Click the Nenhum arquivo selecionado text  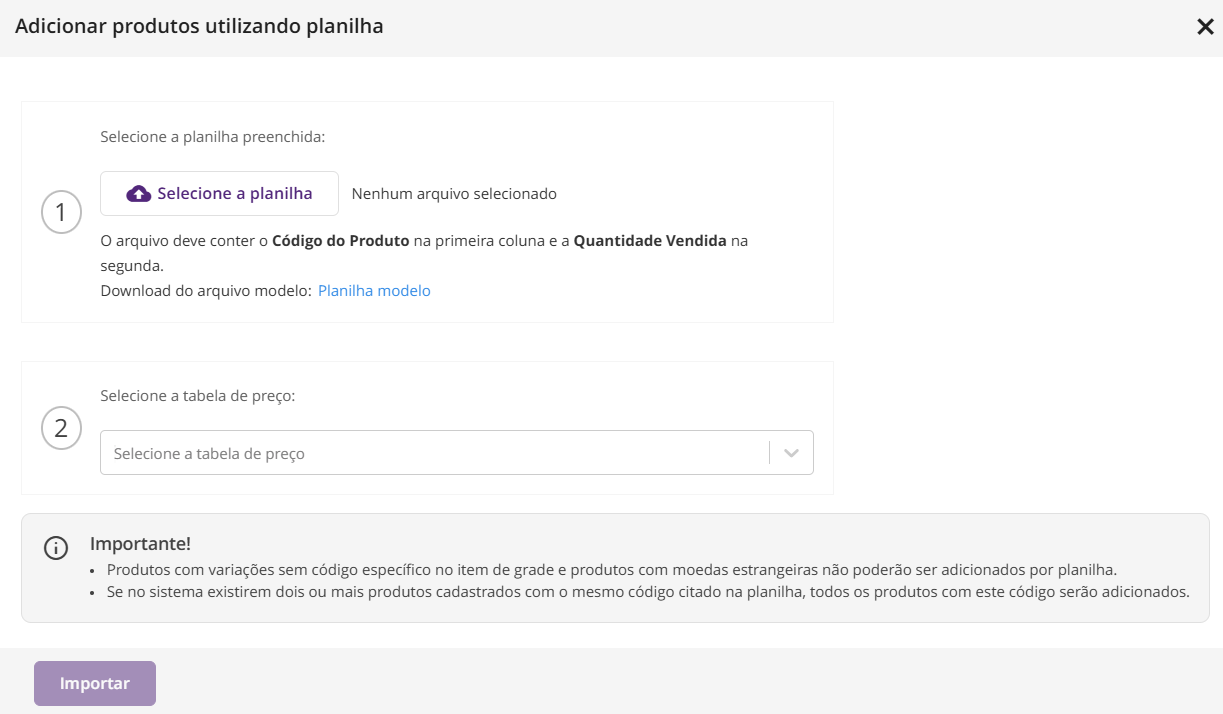pos(454,194)
